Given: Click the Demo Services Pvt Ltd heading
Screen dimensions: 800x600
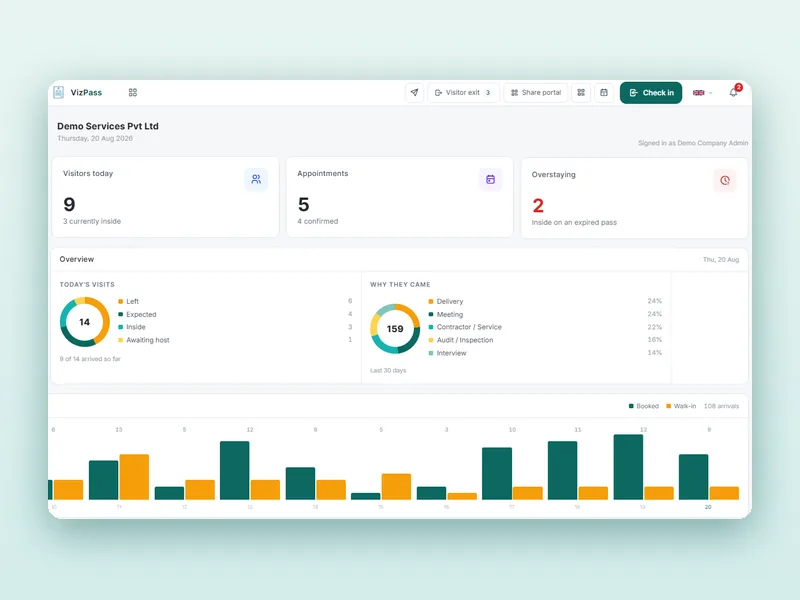Looking at the screenshot, I should [x=108, y=126].
